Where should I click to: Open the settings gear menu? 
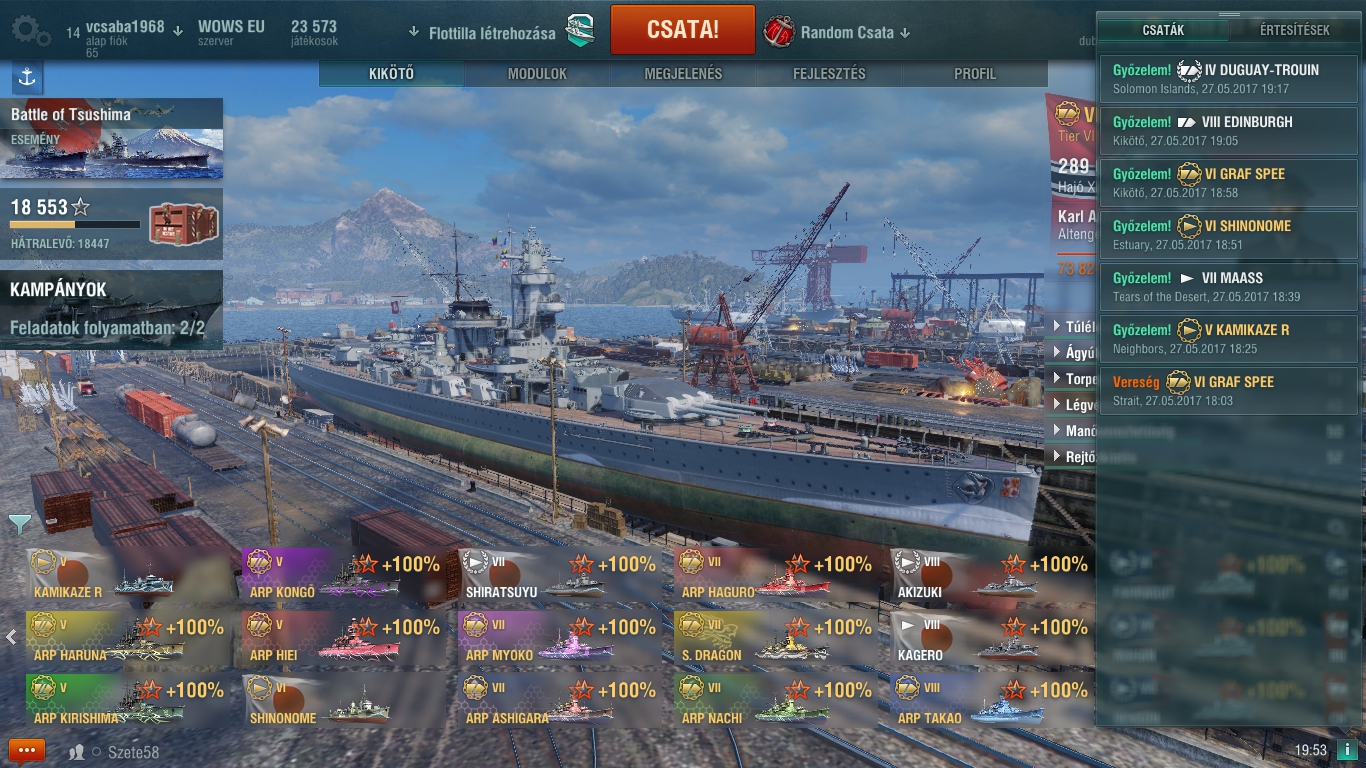click(x=31, y=31)
